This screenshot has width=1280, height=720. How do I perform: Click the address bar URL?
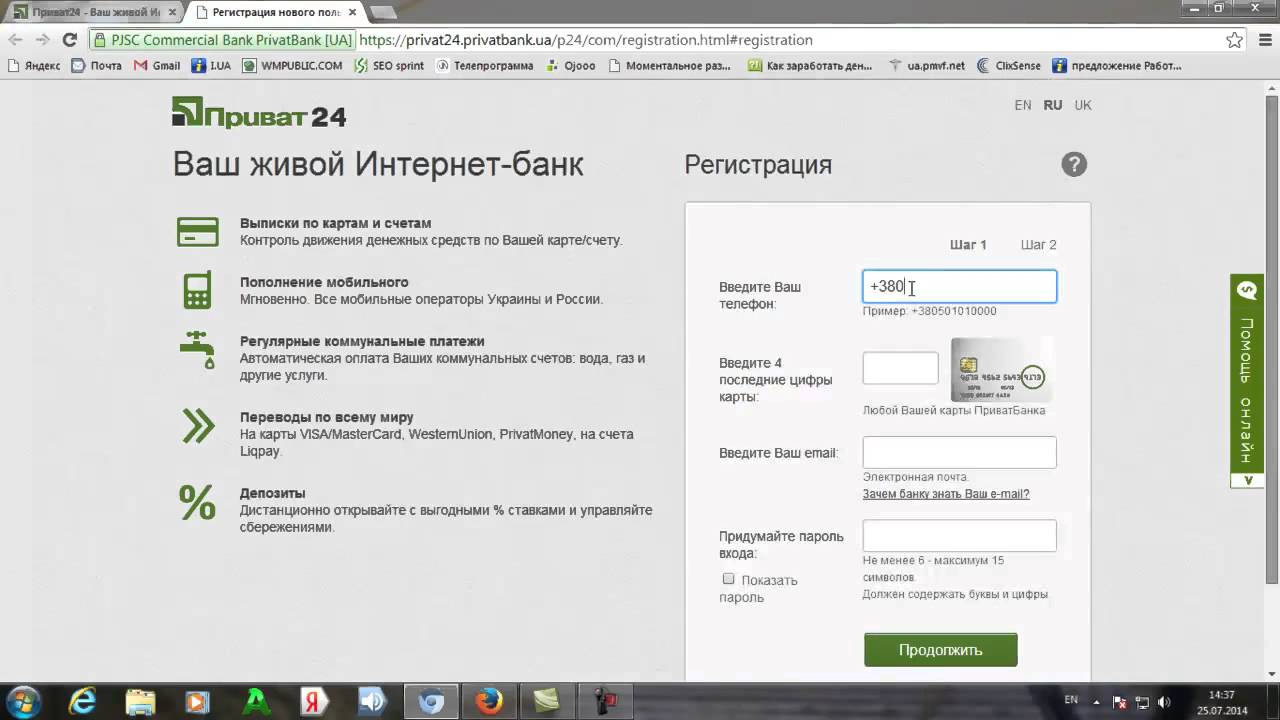click(586, 40)
